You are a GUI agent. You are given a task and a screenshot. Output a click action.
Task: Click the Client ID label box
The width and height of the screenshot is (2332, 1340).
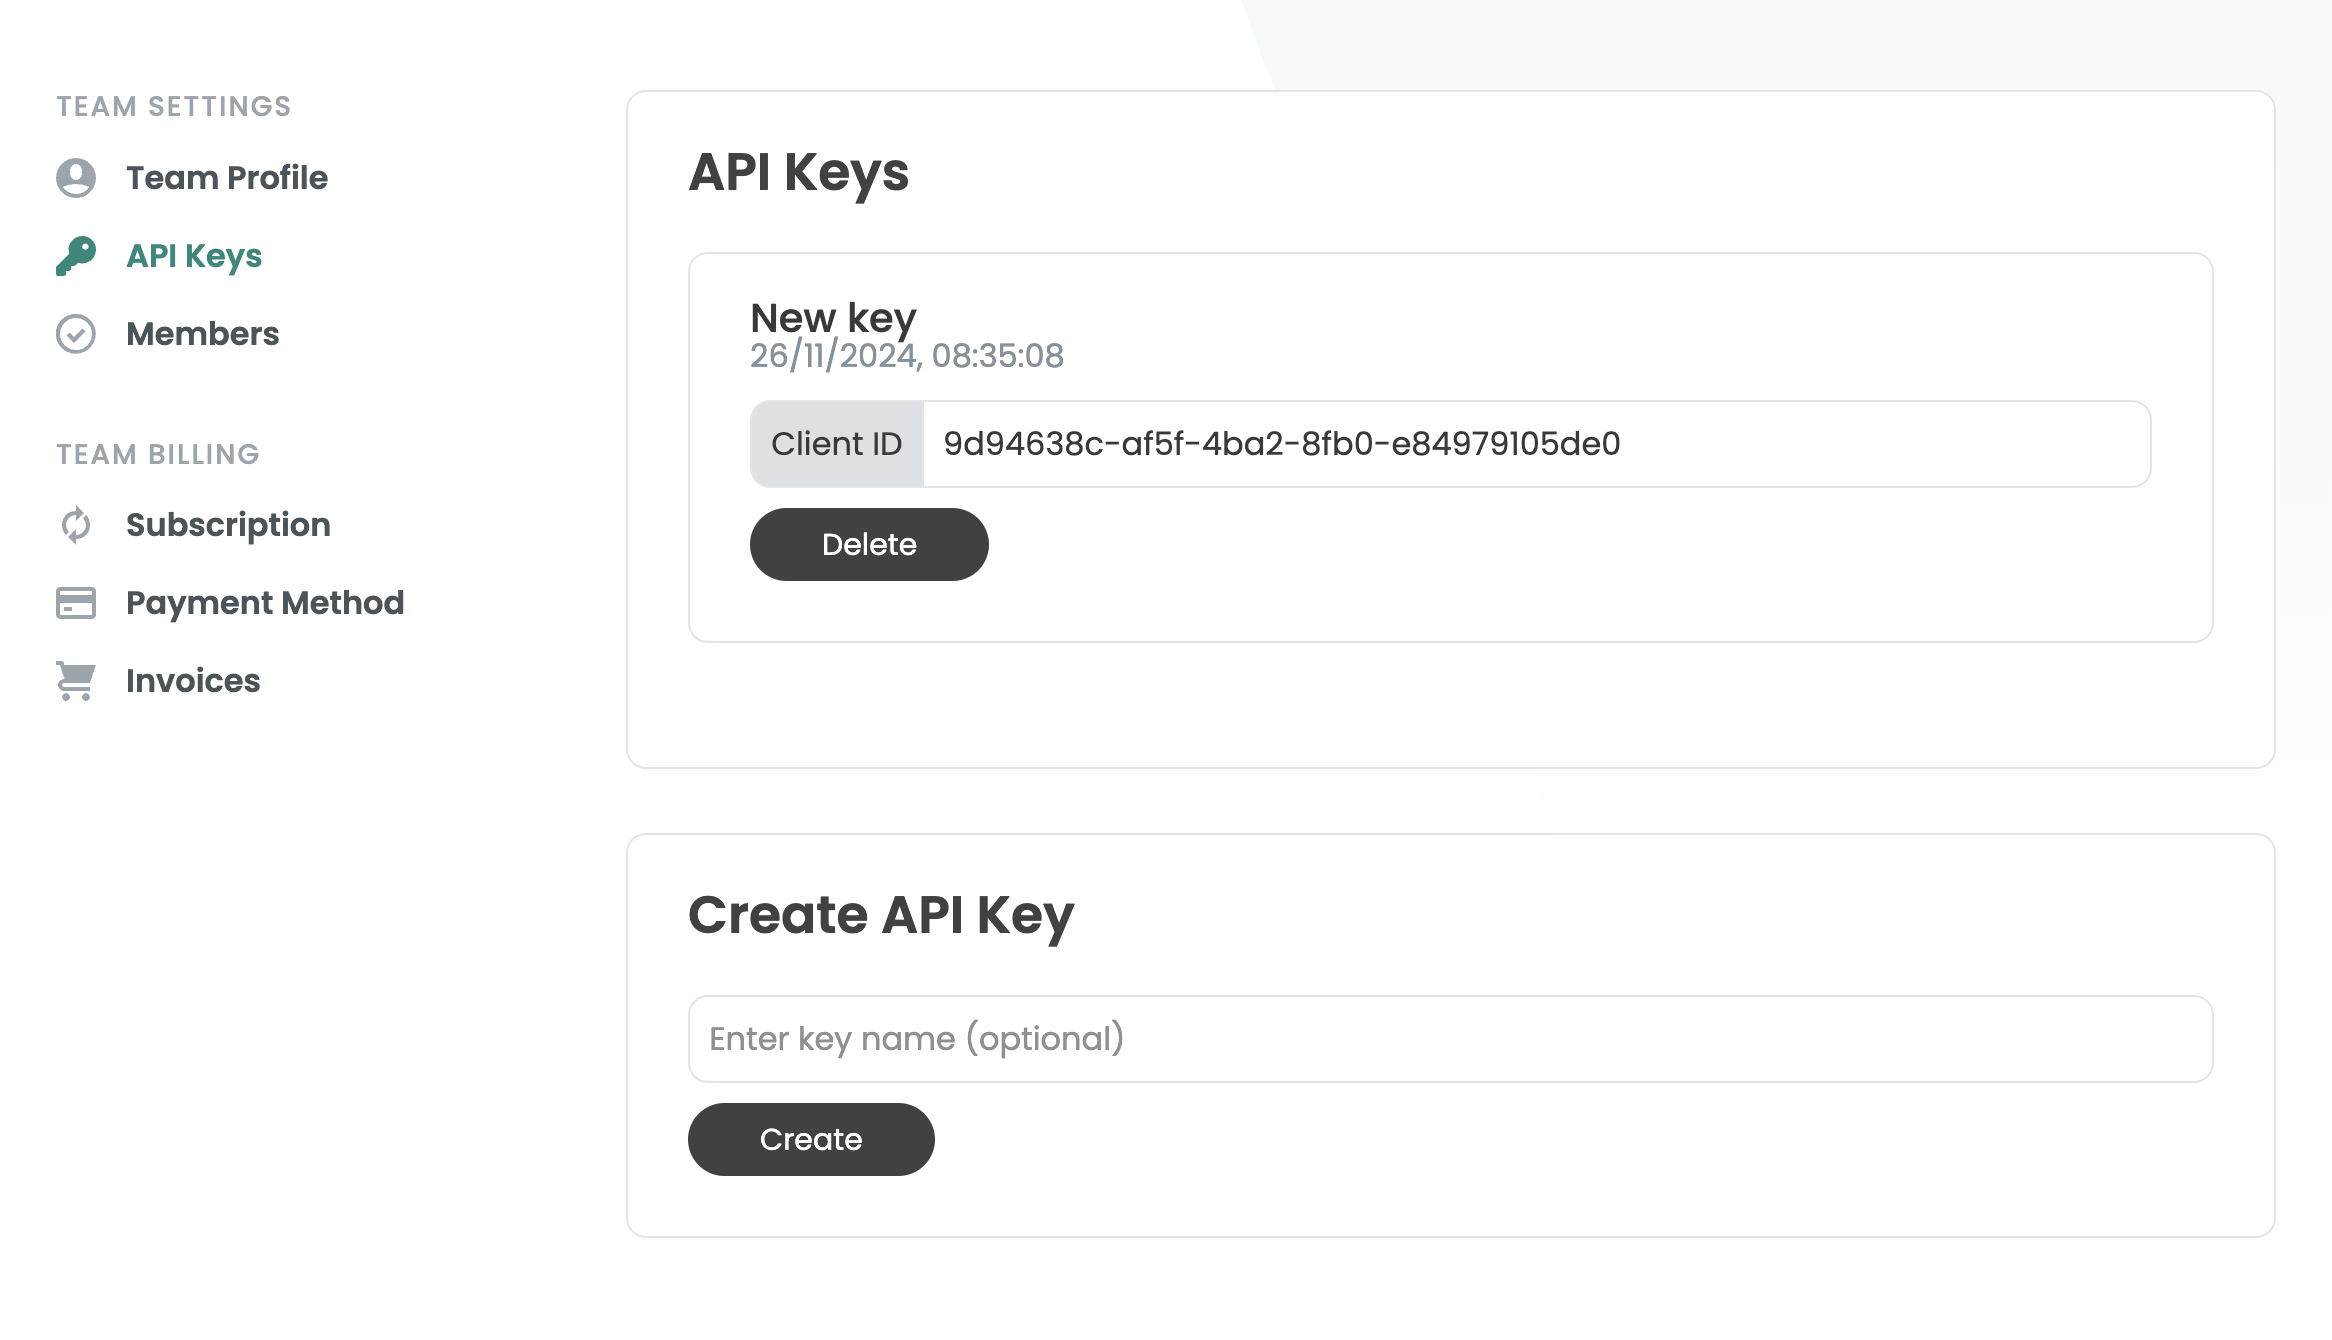click(837, 444)
